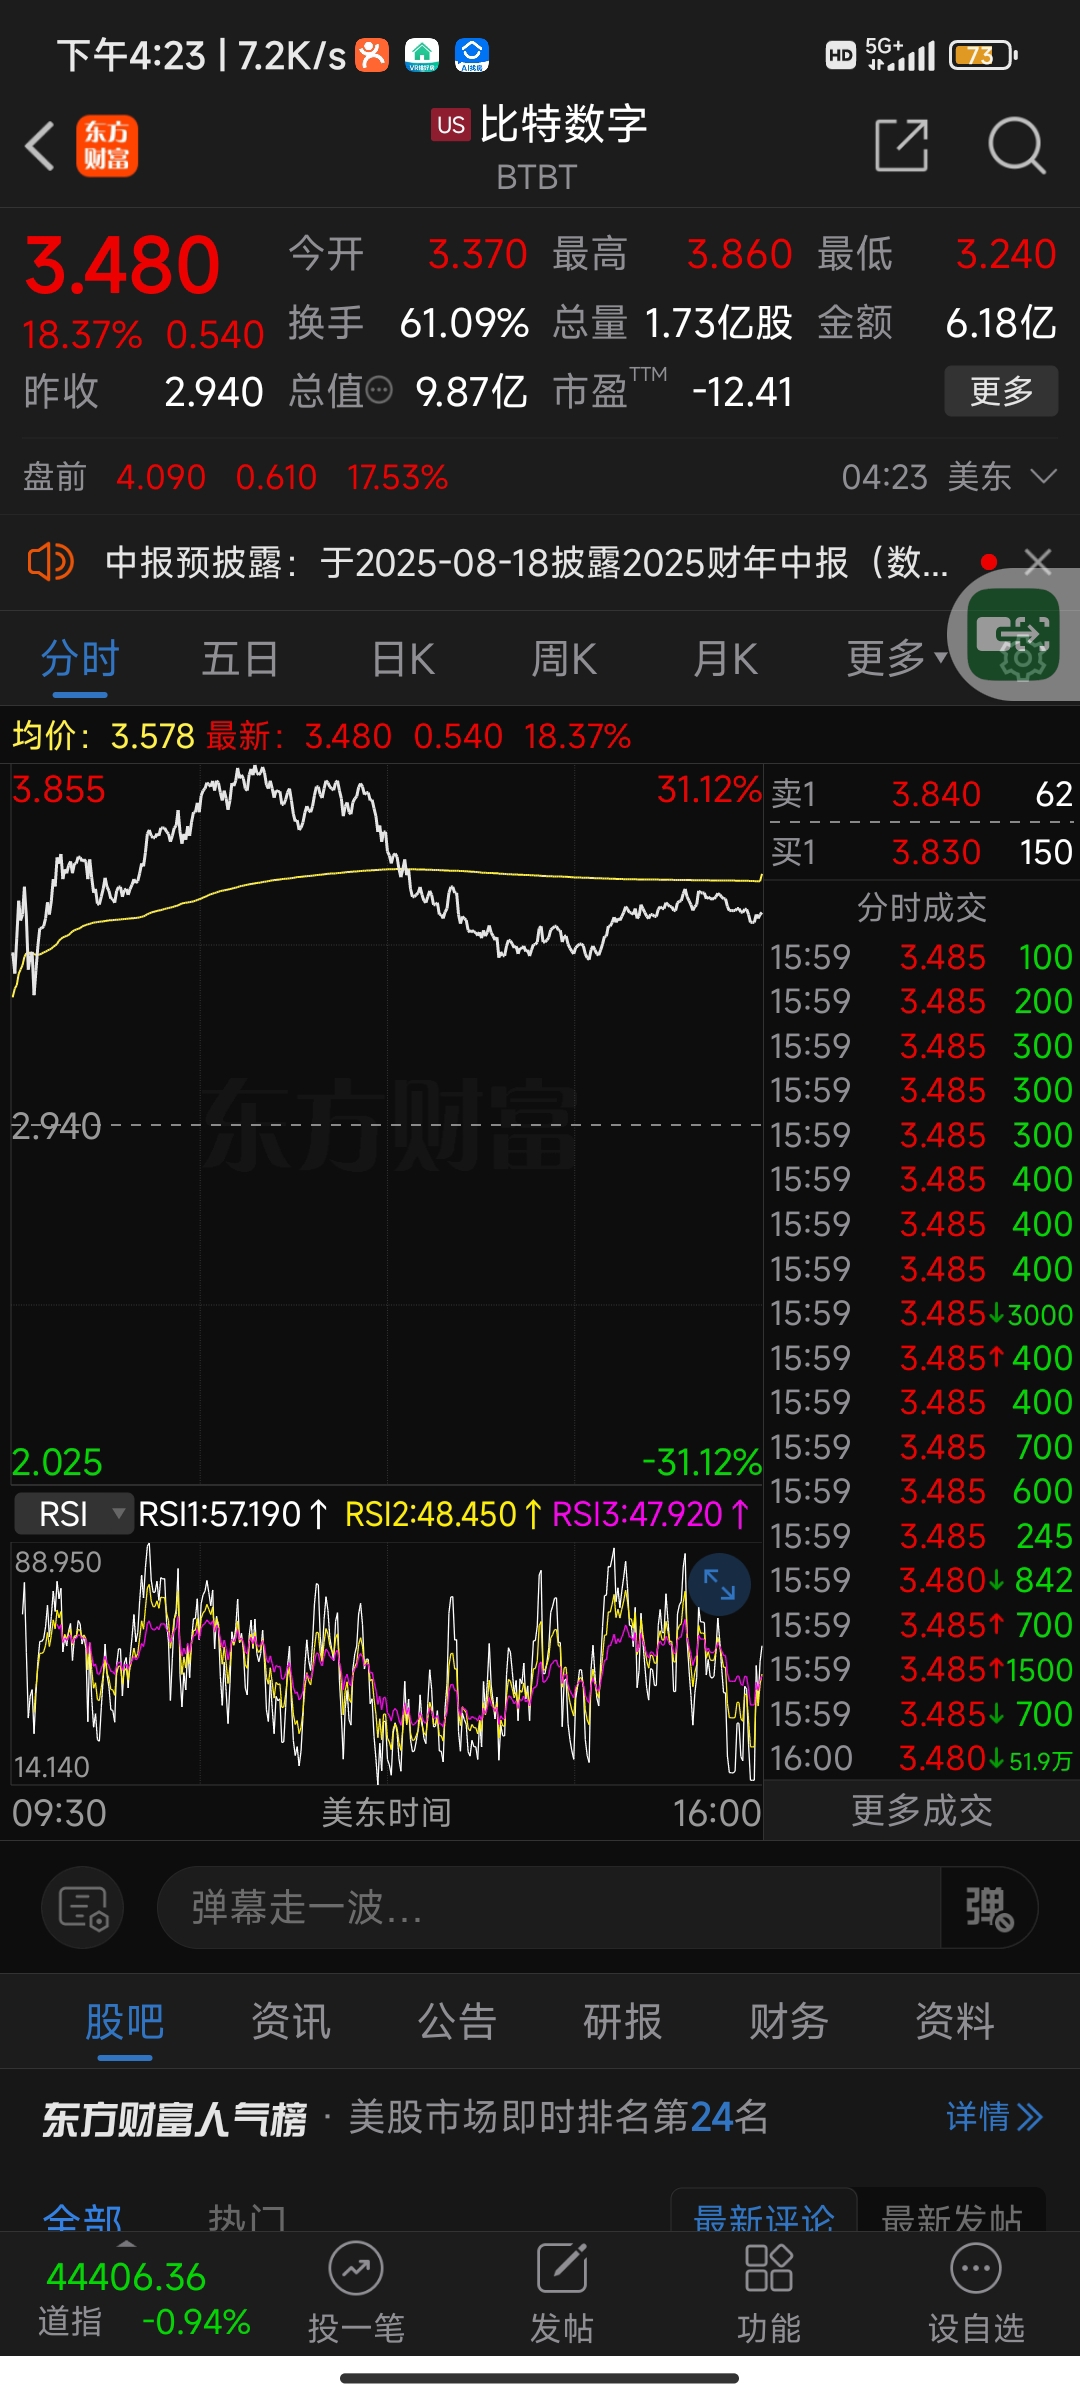Tap the back arrow icon

(40, 146)
